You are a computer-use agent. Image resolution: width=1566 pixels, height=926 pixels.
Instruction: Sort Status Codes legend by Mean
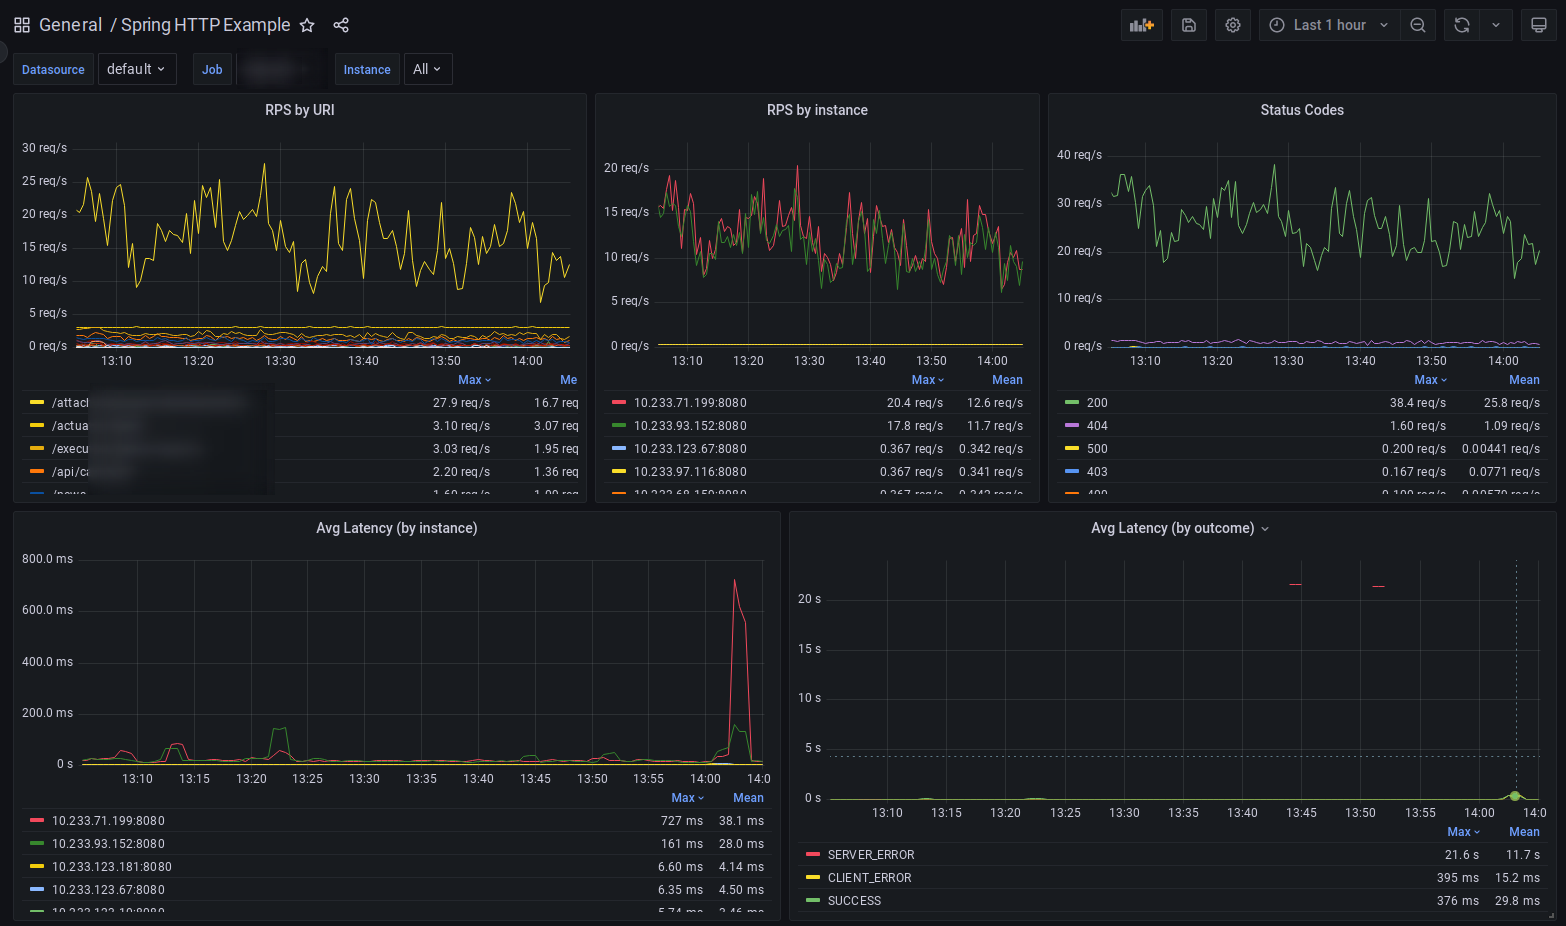pos(1523,380)
